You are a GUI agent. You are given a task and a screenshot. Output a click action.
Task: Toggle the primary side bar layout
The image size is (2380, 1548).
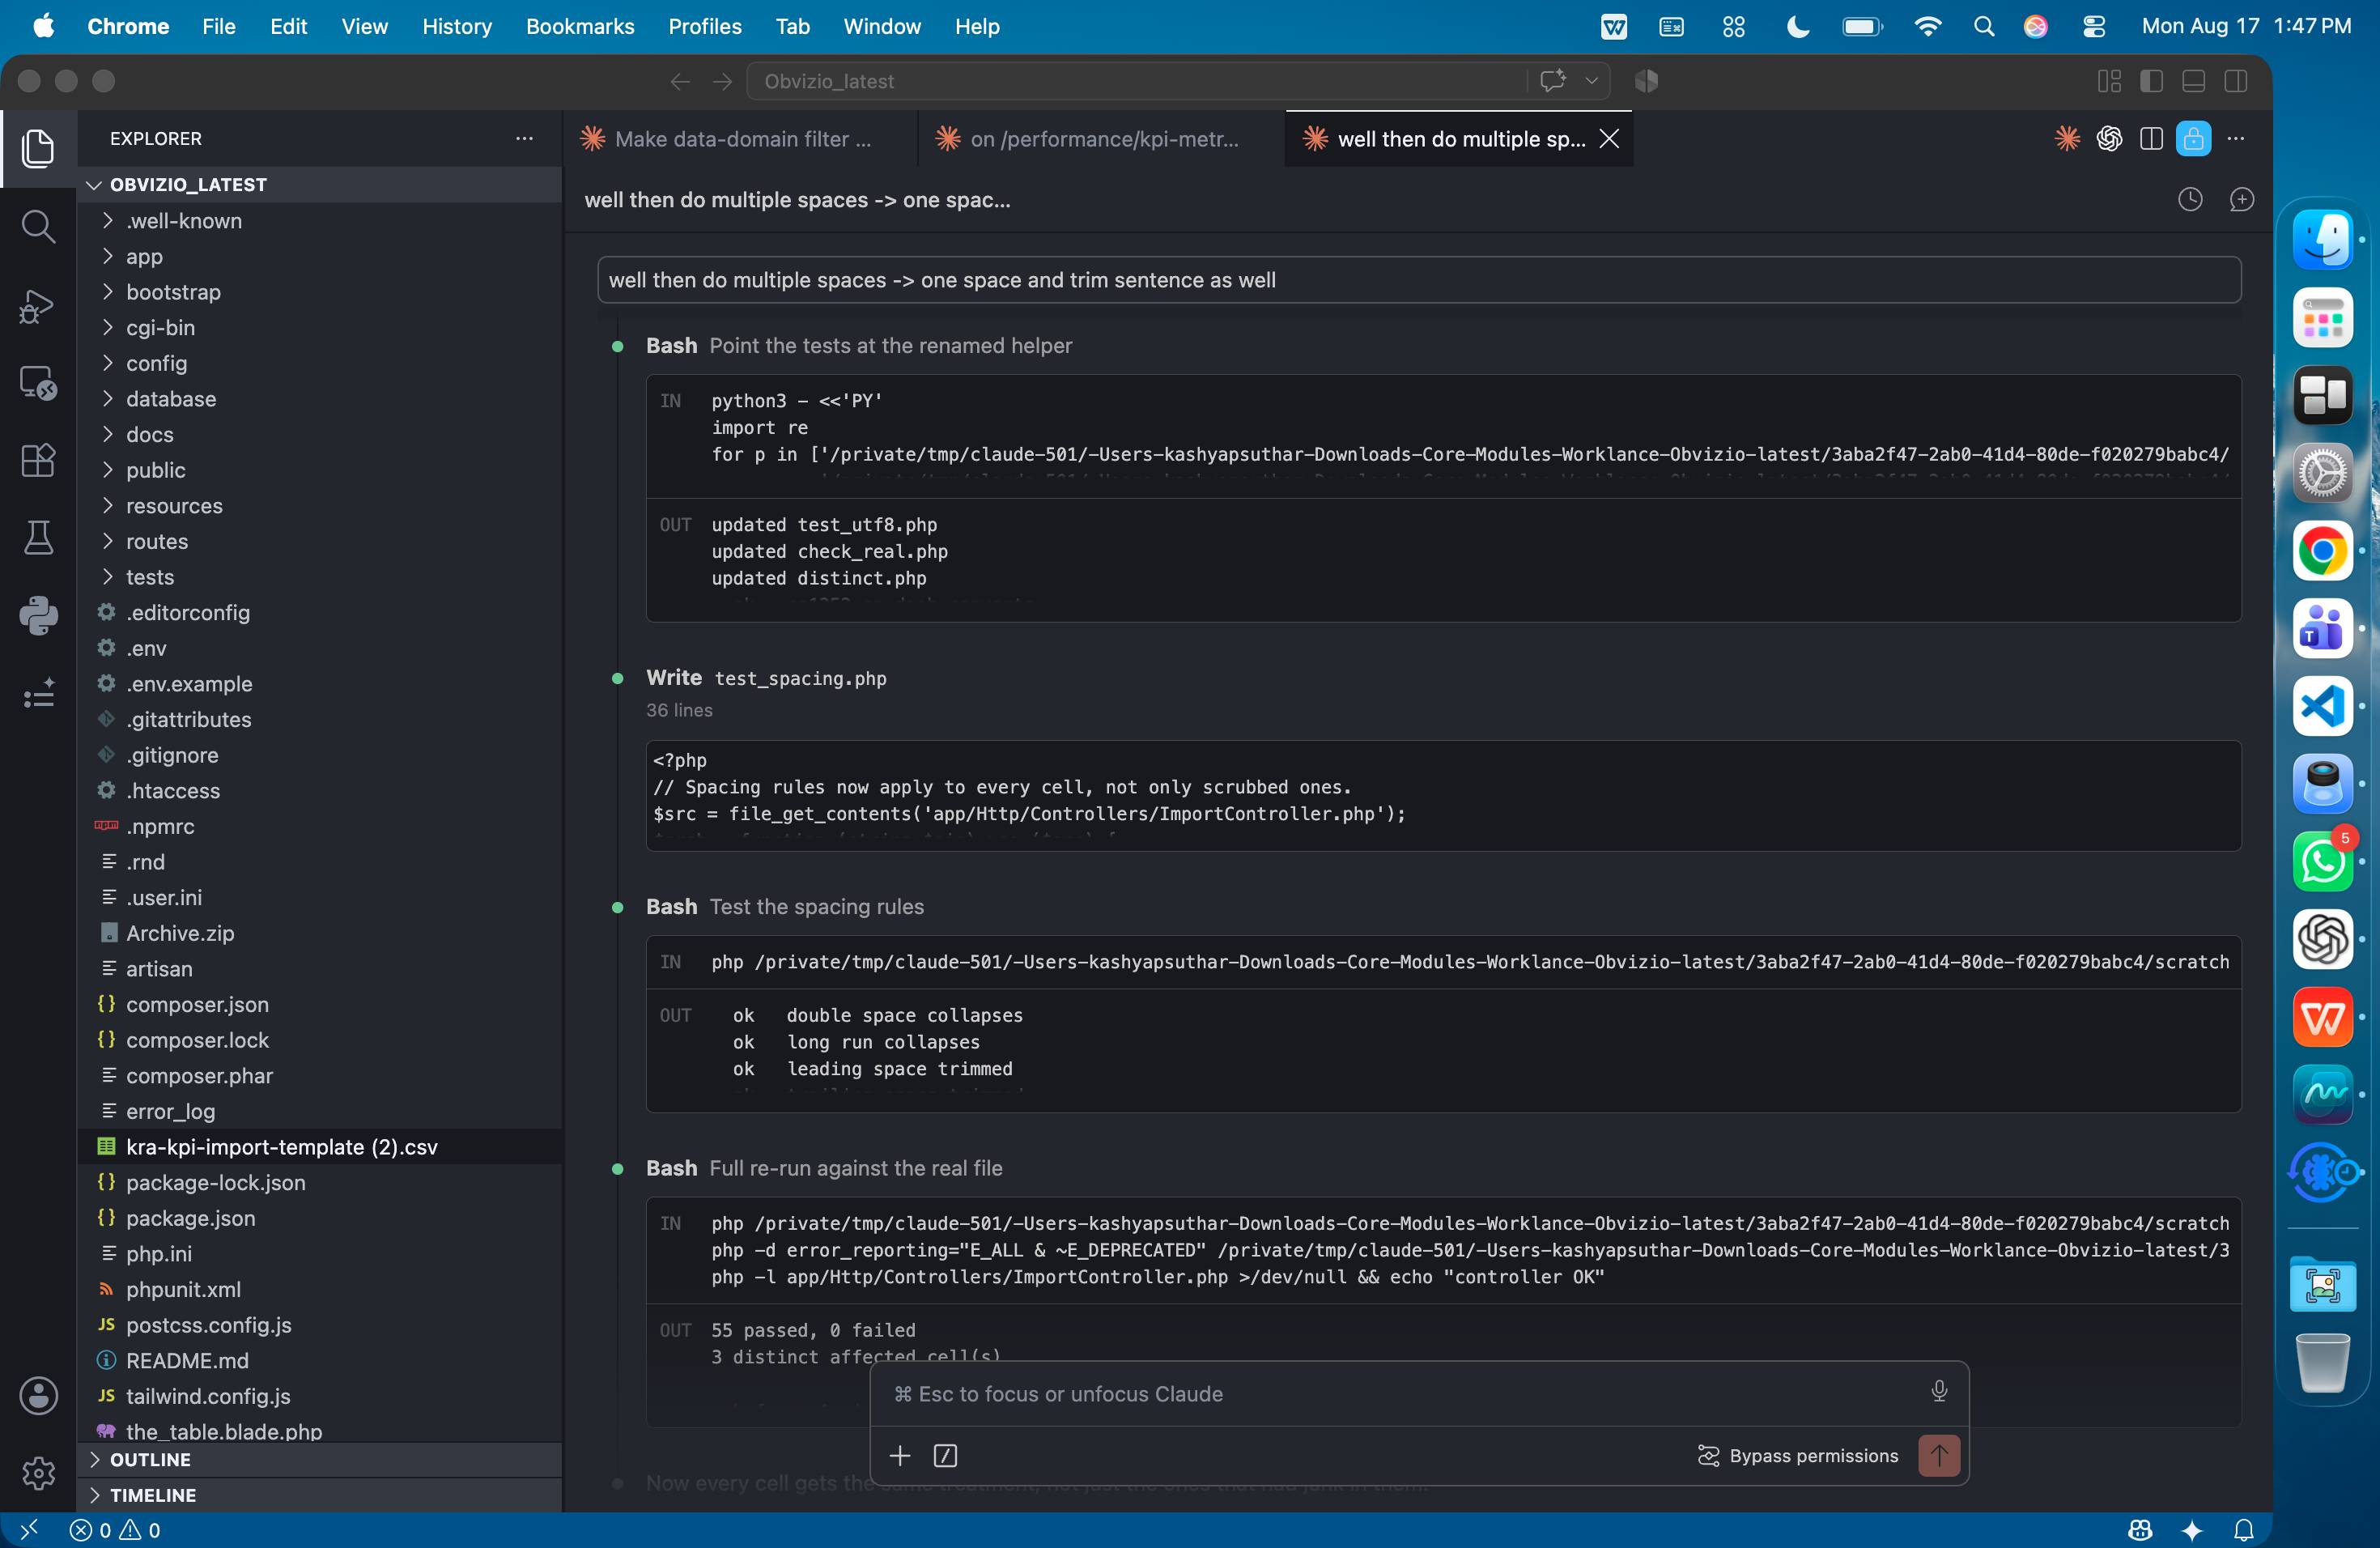click(x=2151, y=81)
